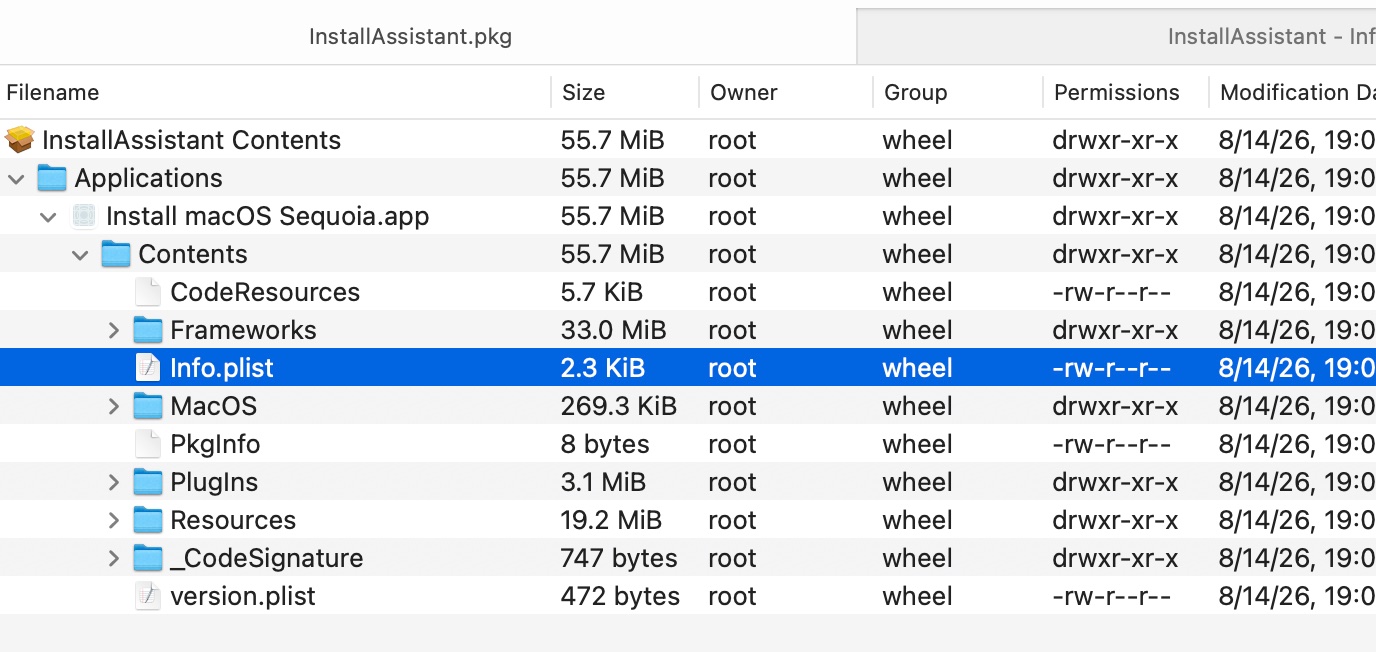Click the 5.7 KiB size cell
1376x662 pixels.
[602, 292]
